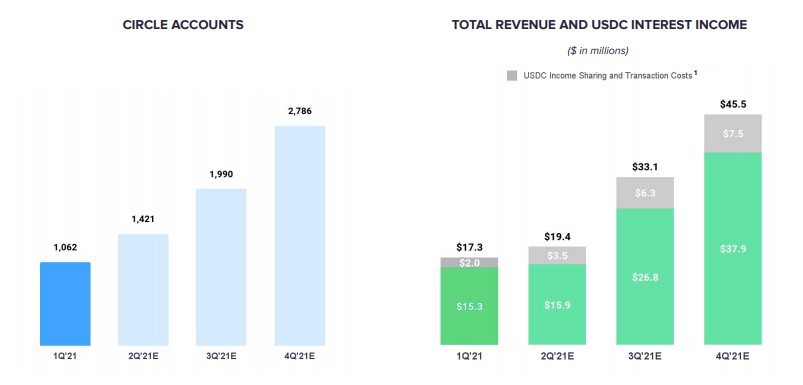Select the dark blue 1Q'21 accounts bar

click(65, 304)
